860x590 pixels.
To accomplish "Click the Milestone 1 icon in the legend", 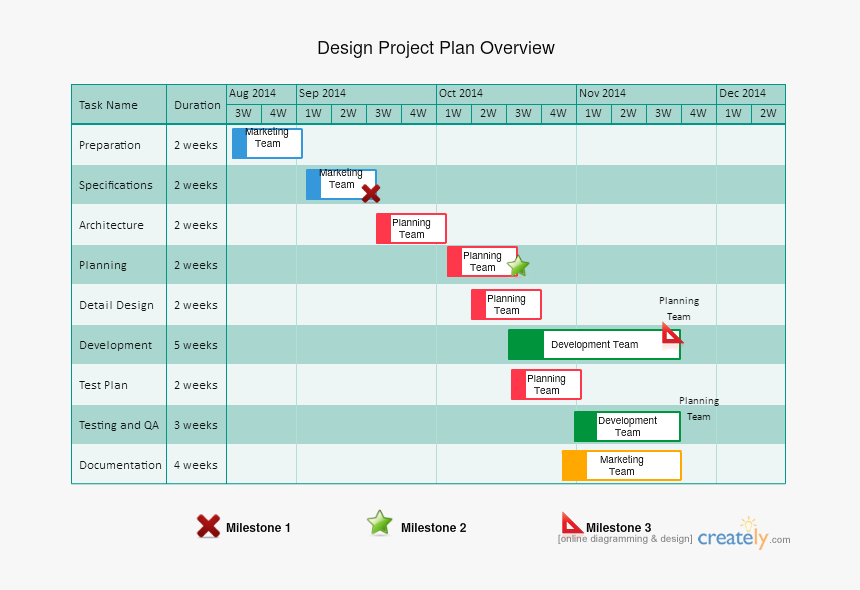I will (207, 527).
